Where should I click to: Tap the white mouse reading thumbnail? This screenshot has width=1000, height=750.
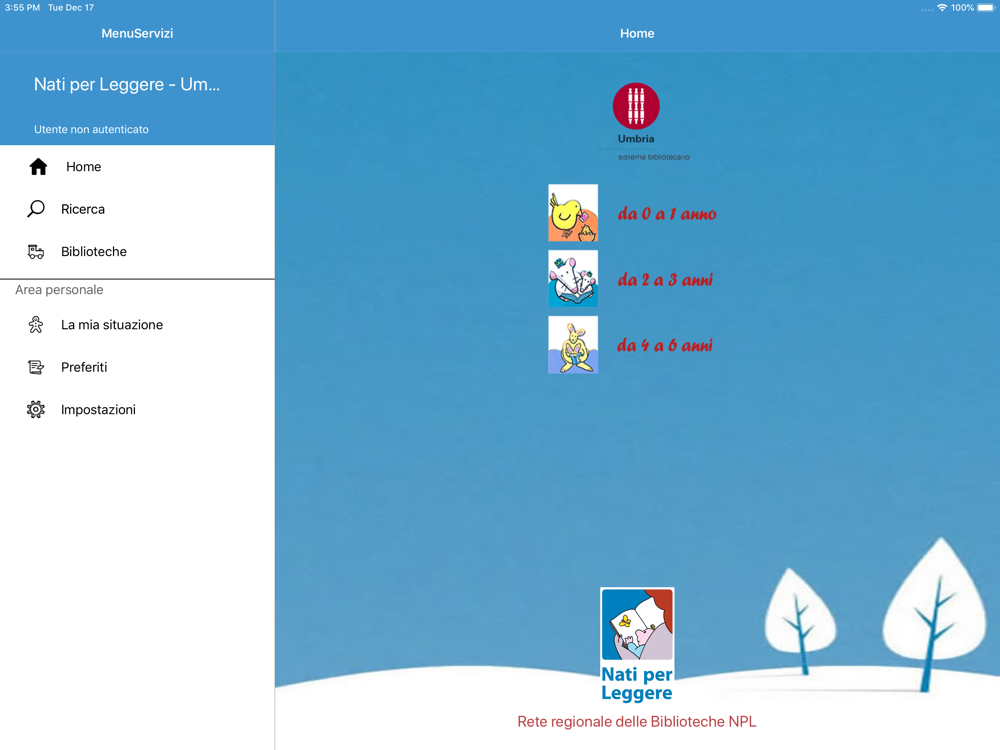(x=573, y=279)
